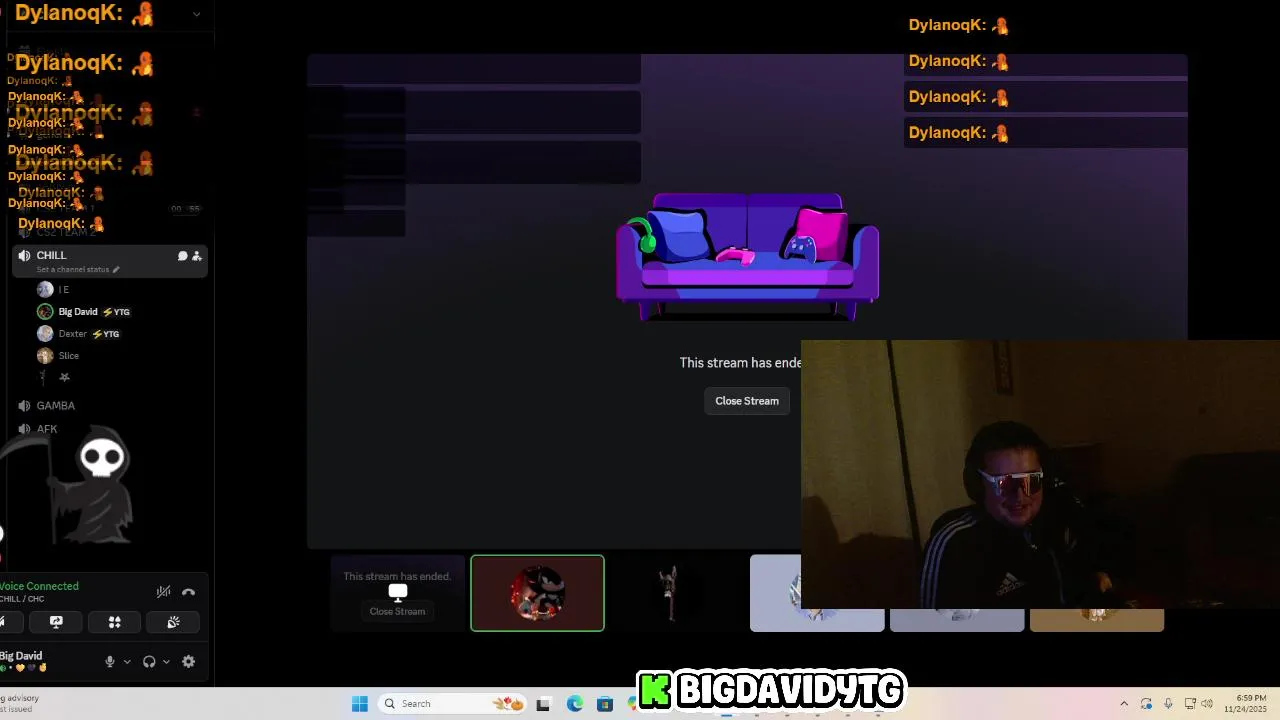
Task: Click Set a channel status text
Action: (73, 269)
